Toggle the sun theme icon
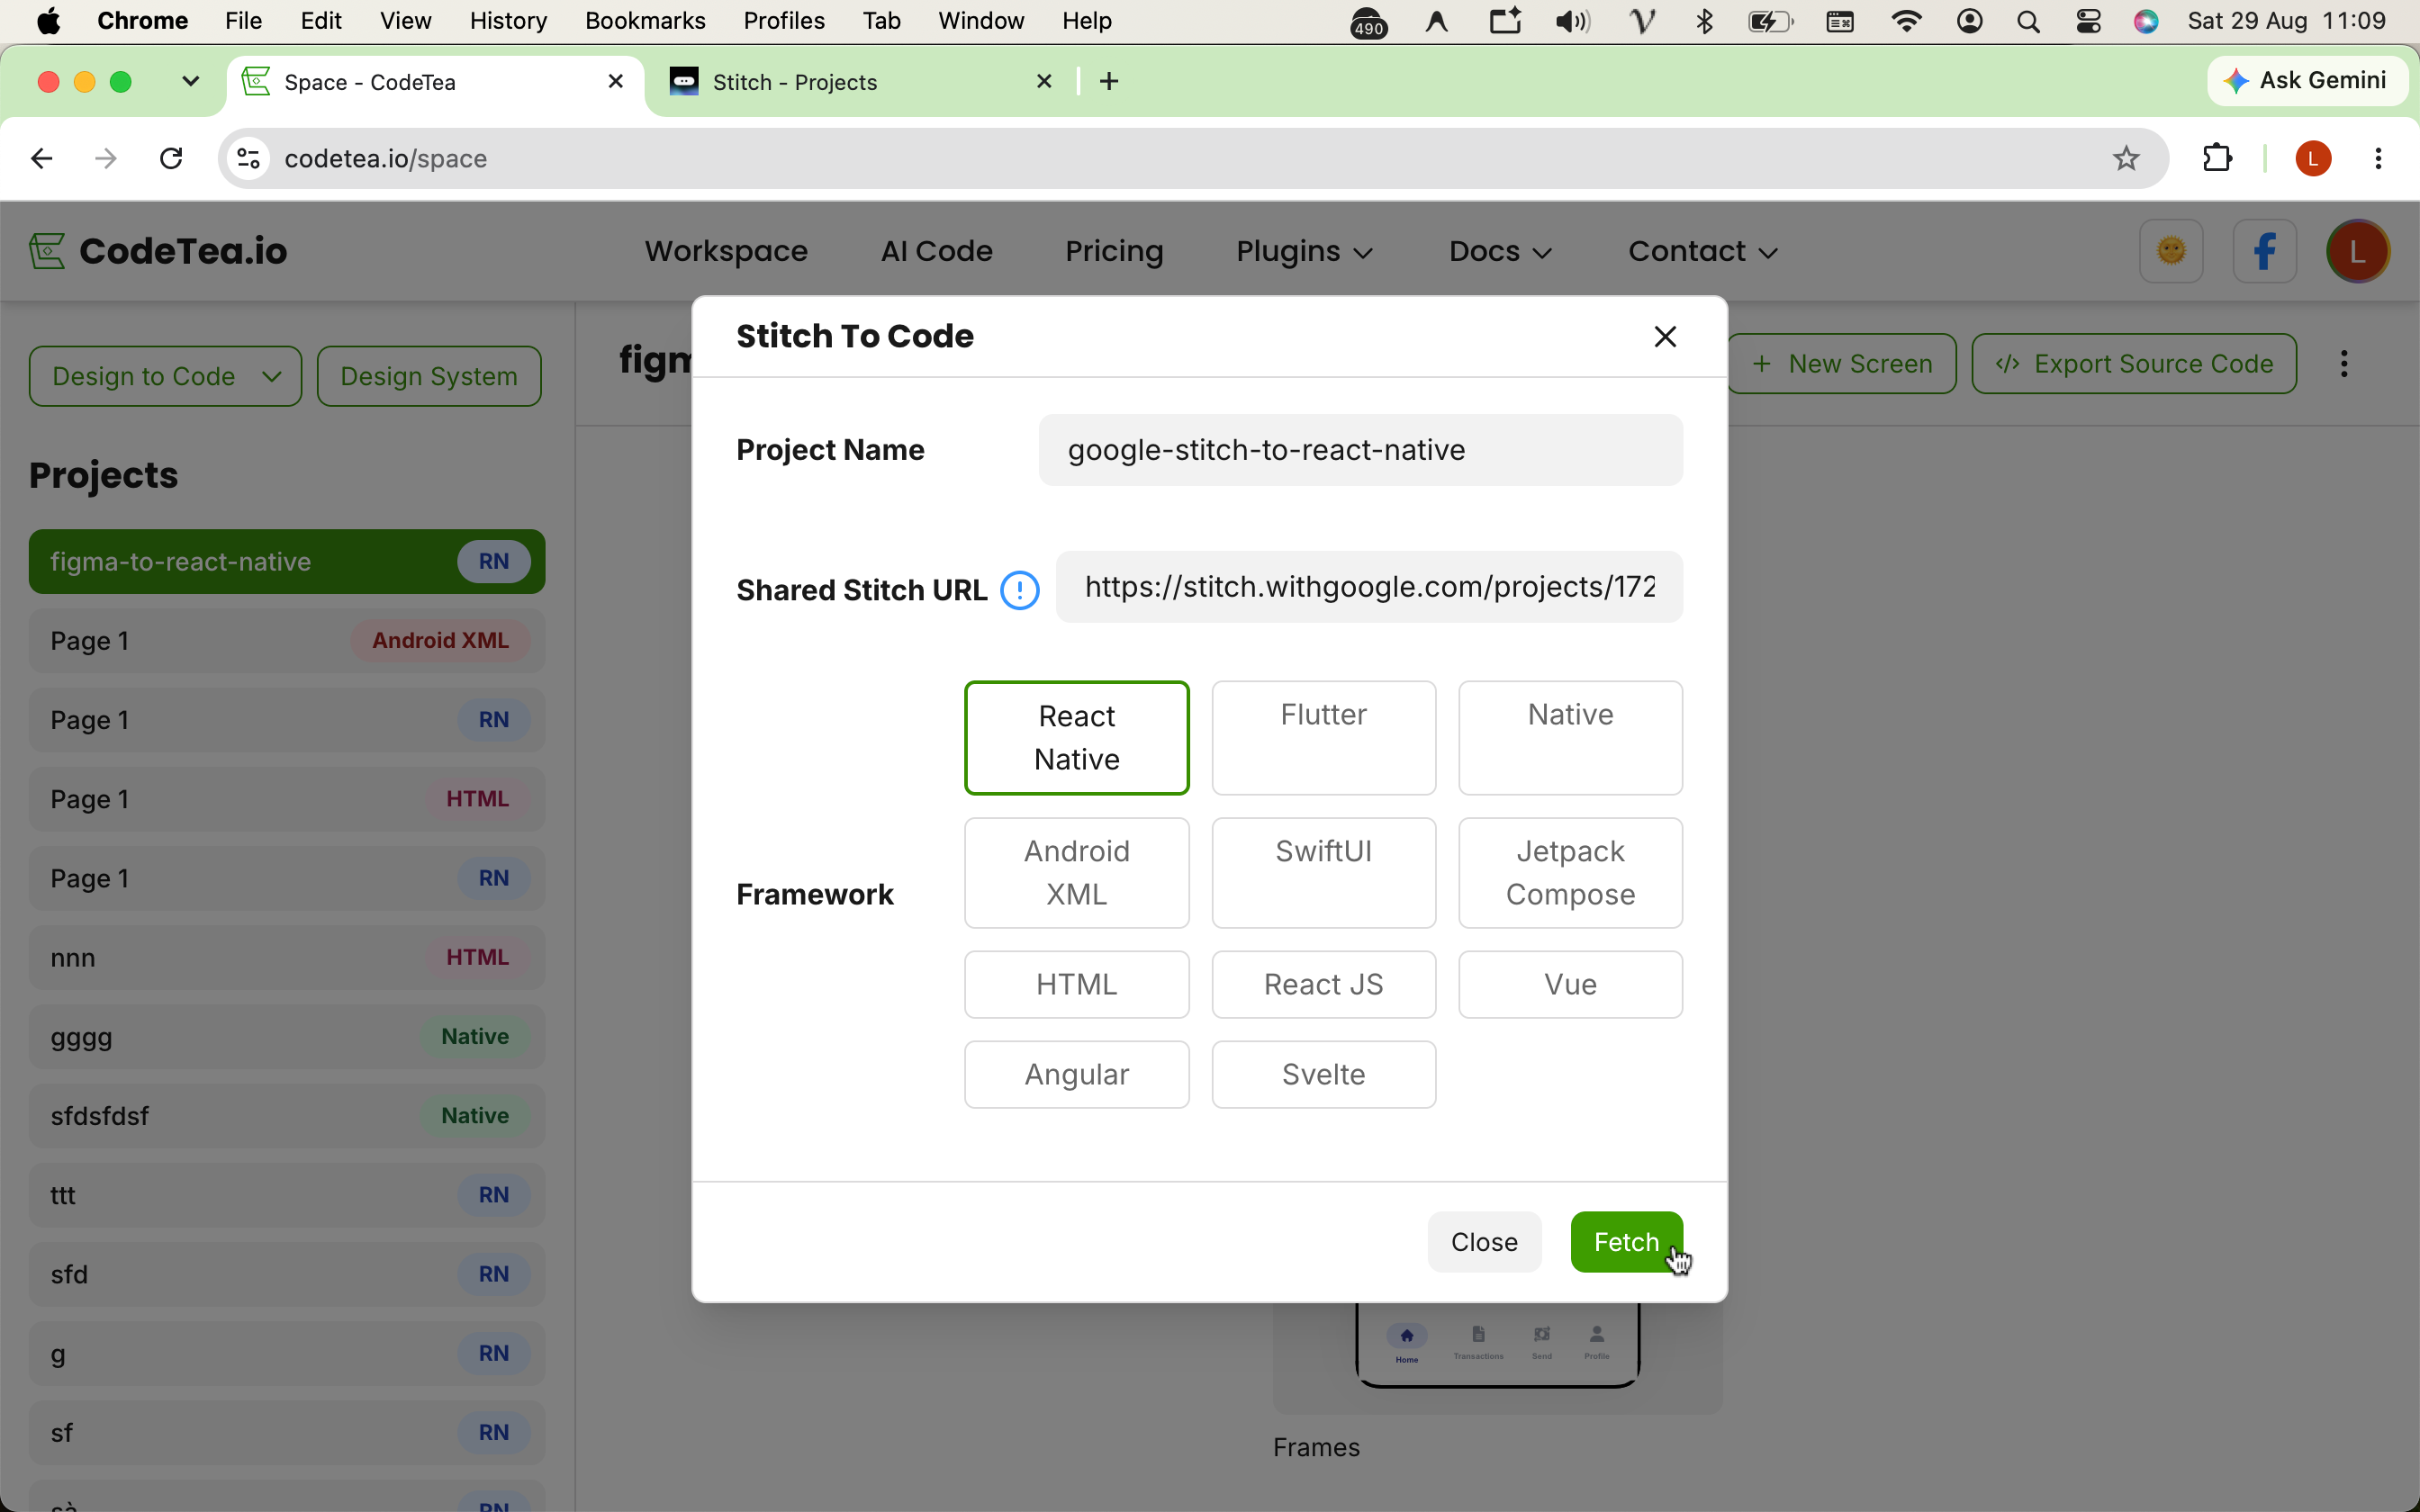The height and width of the screenshot is (1512, 2420). pyautogui.click(x=2171, y=251)
